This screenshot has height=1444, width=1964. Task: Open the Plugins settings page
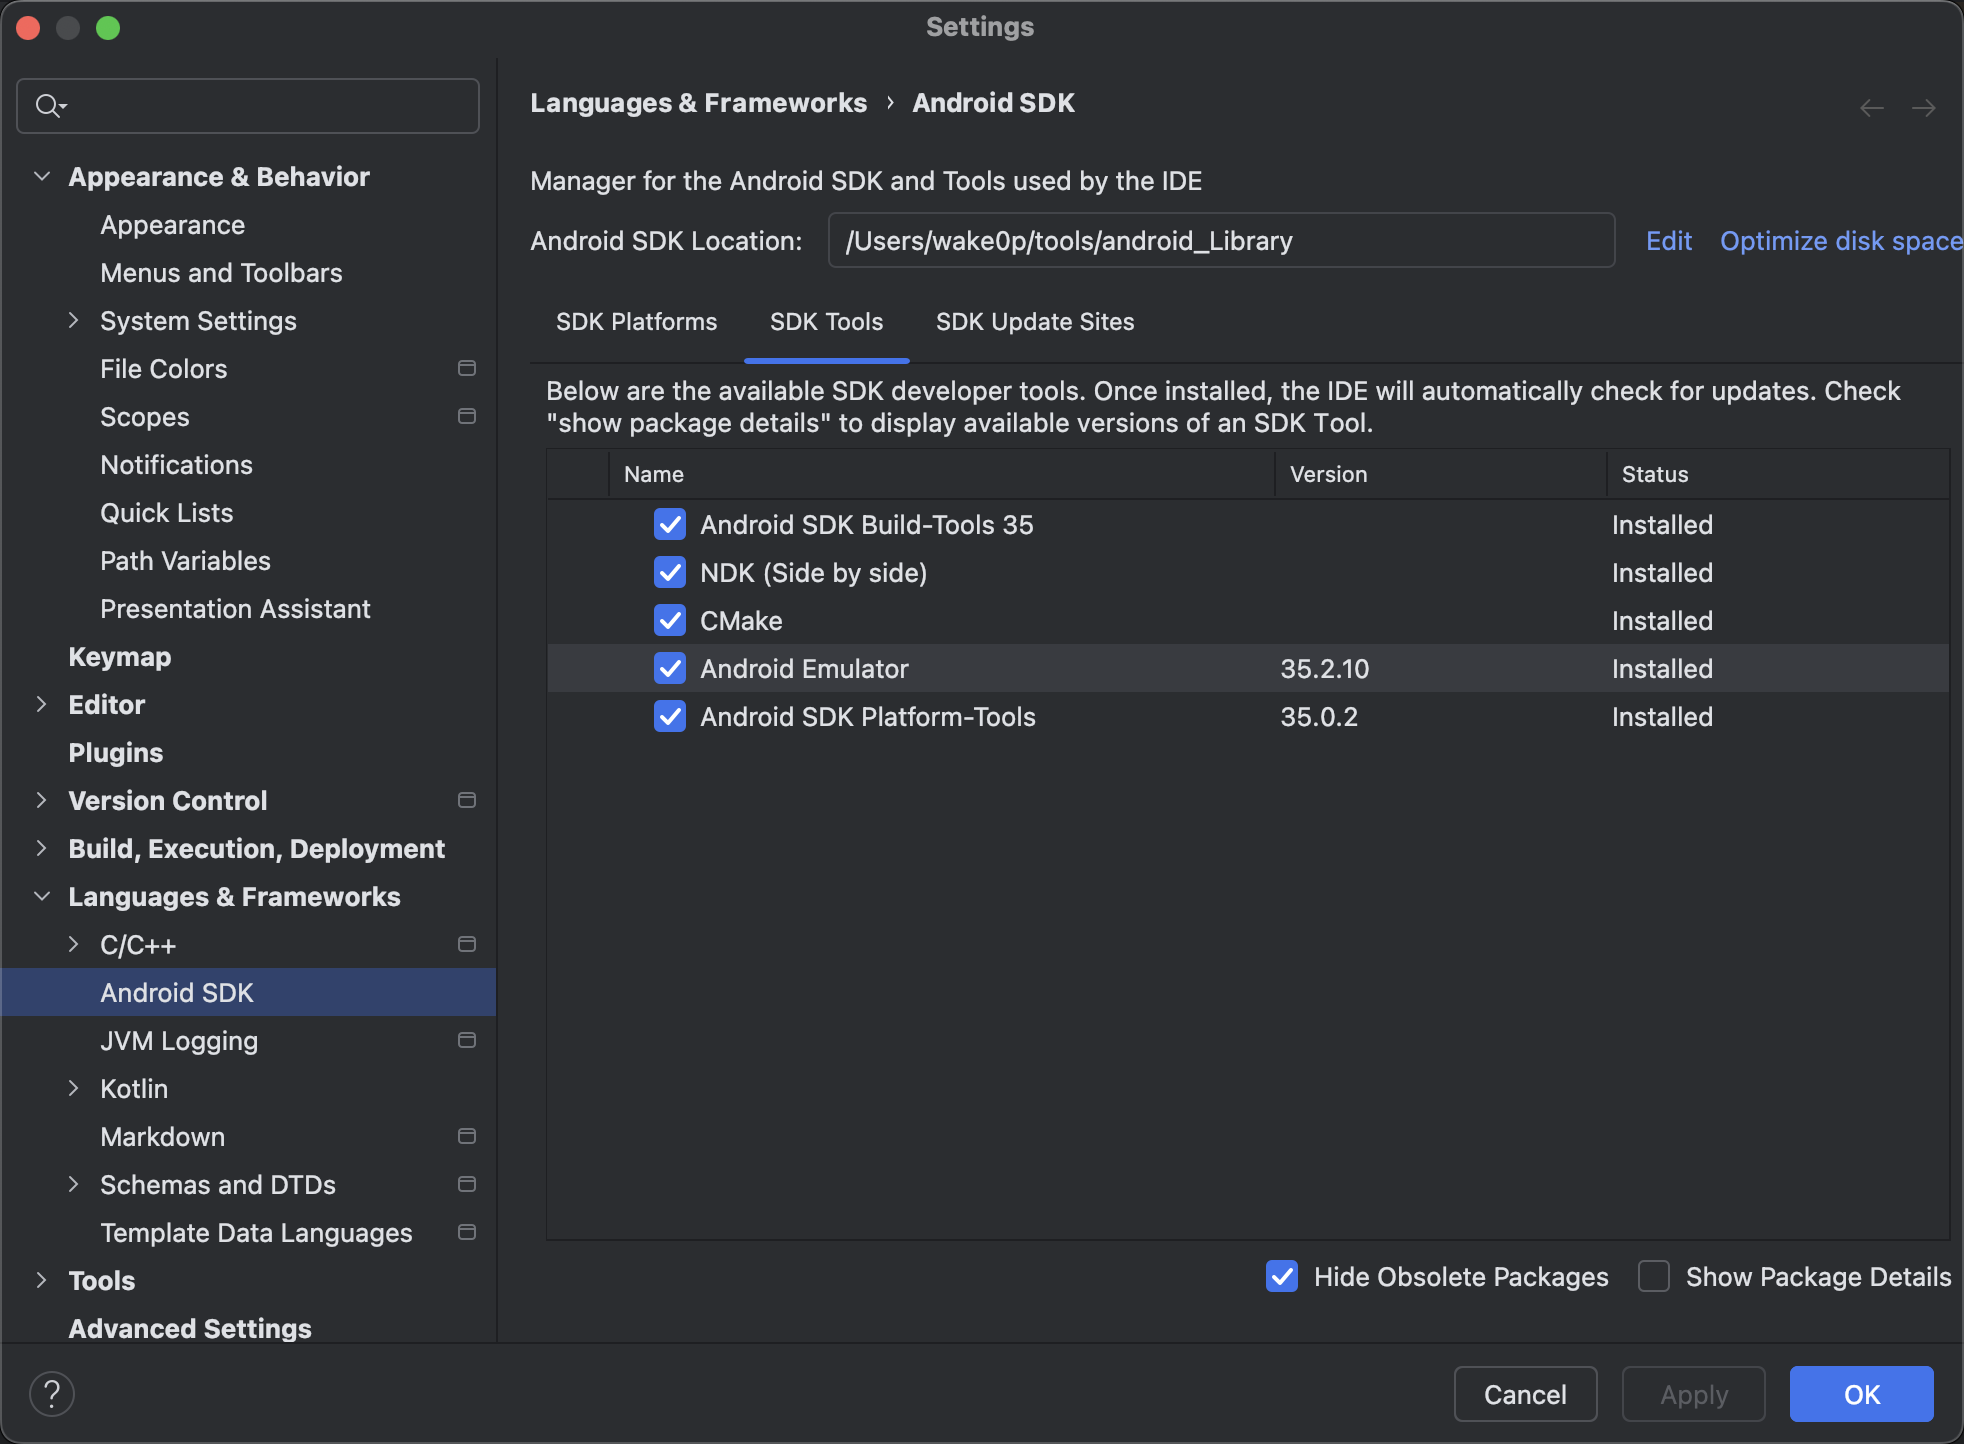(116, 753)
